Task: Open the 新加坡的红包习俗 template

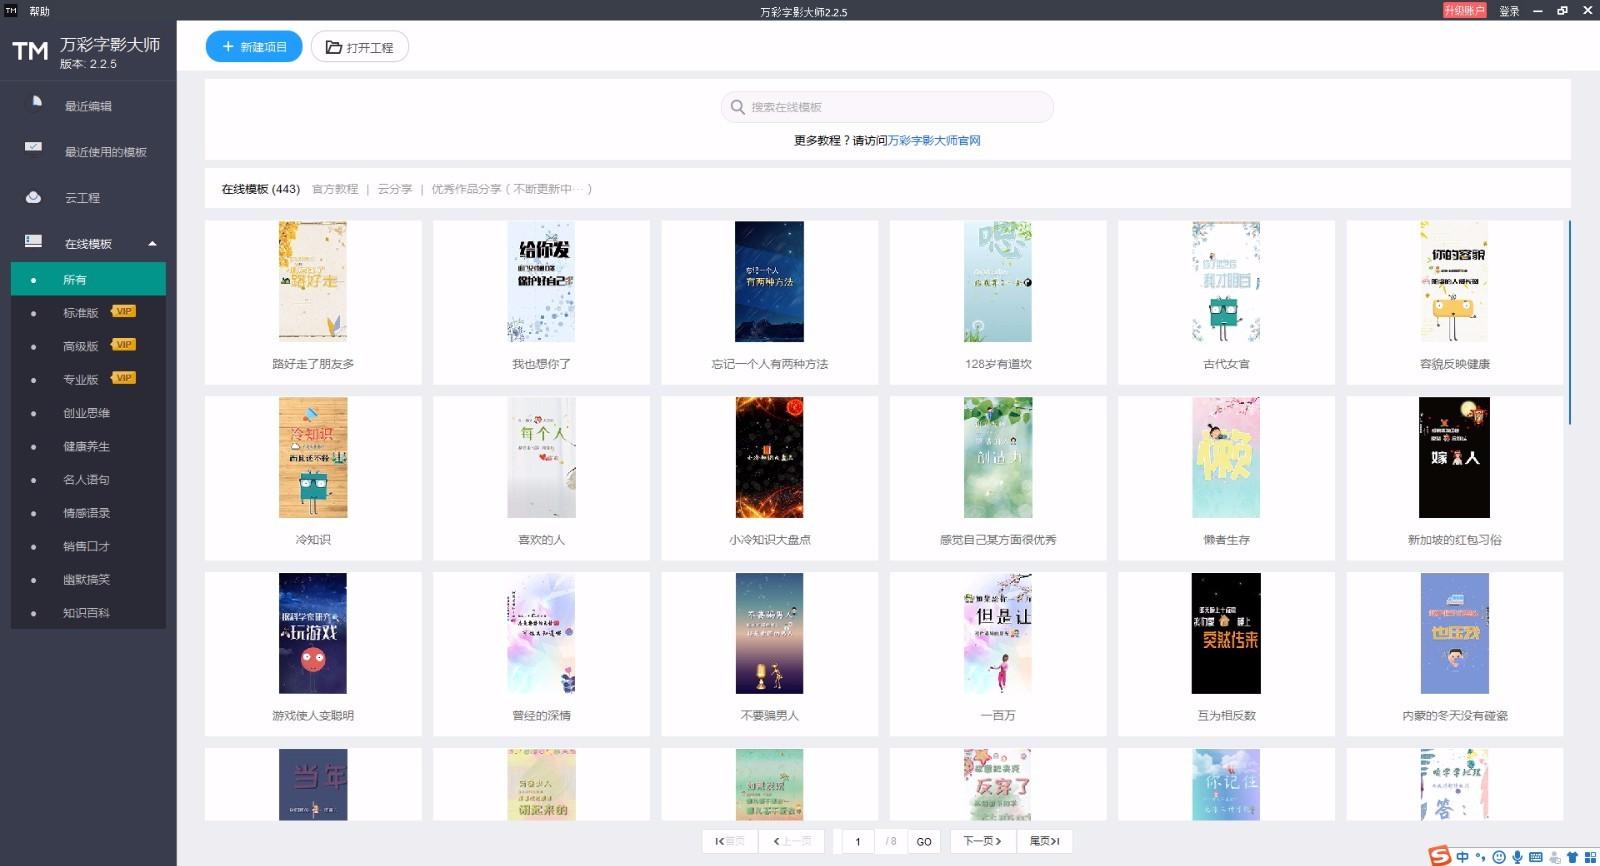Action: pos(1455,478)
